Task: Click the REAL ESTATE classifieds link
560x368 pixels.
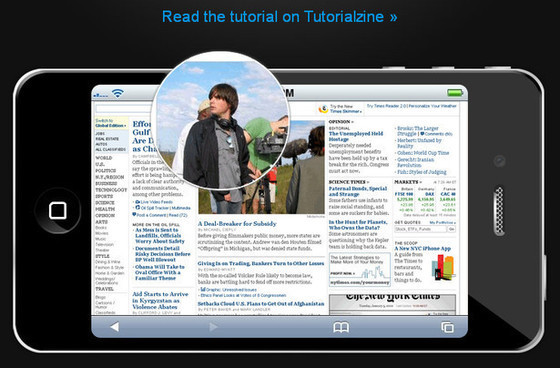Action: tap(107, 139)
